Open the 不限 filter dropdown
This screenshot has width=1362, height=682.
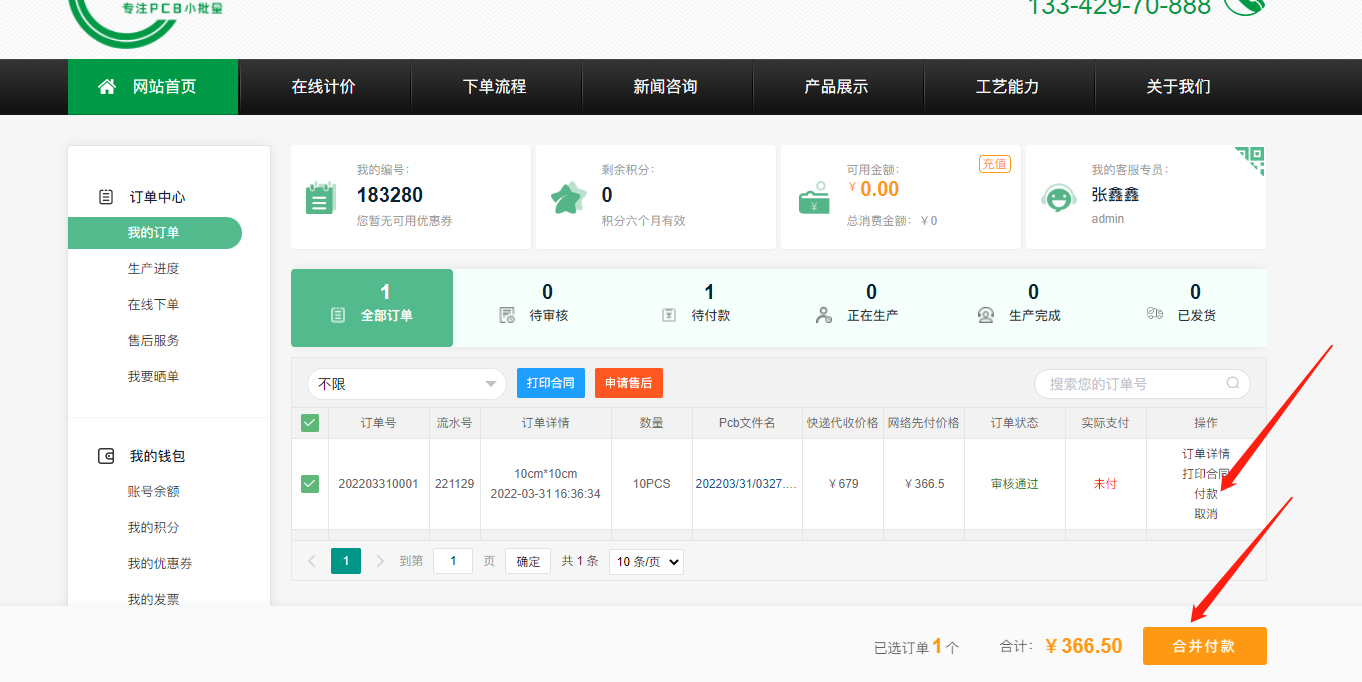click(x=405, y=383)
